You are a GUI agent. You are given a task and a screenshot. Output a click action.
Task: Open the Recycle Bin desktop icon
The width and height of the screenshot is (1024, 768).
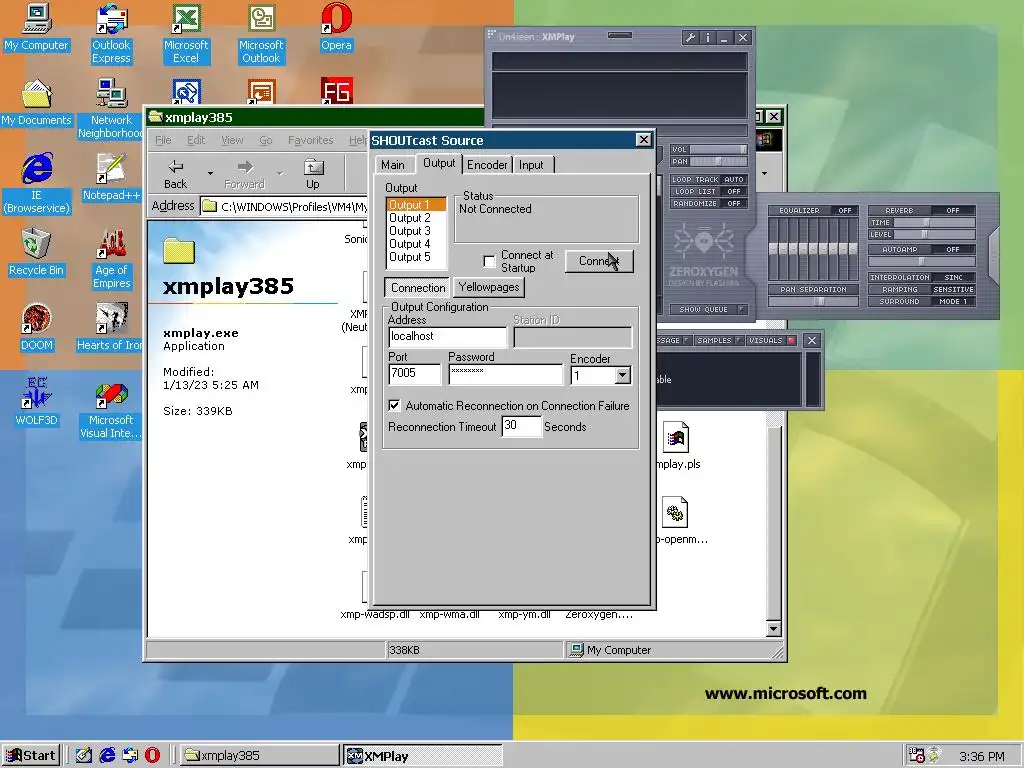click(x=36, y=252)
